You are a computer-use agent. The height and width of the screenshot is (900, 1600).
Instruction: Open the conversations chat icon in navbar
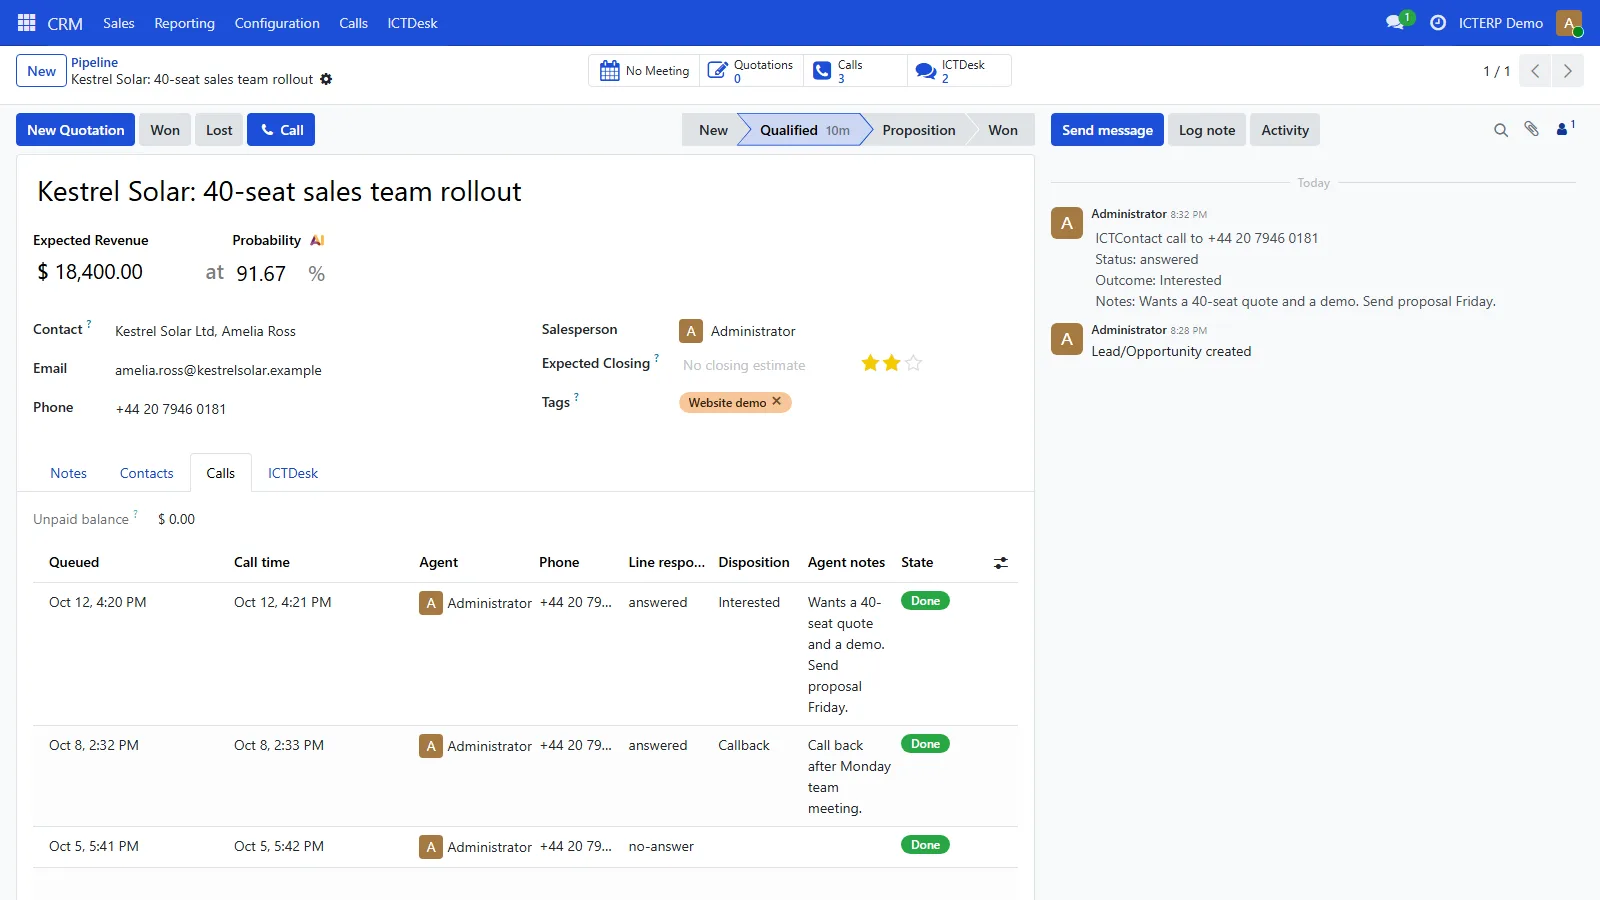click(x=1397, y=22)
